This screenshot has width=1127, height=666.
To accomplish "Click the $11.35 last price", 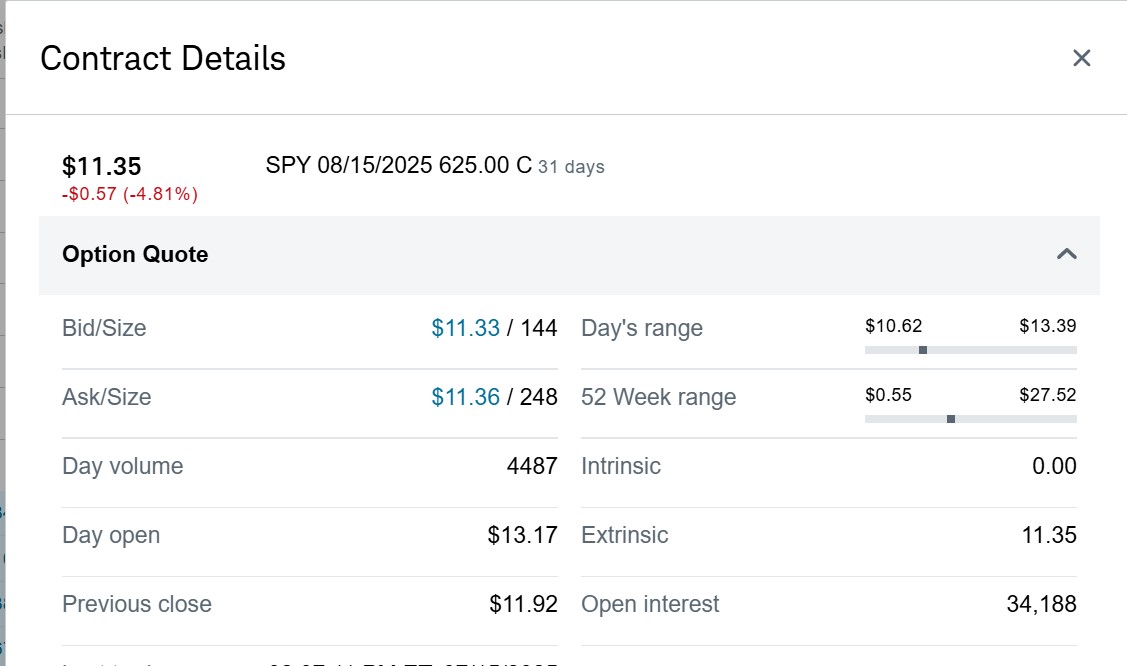I will [102, 166].
